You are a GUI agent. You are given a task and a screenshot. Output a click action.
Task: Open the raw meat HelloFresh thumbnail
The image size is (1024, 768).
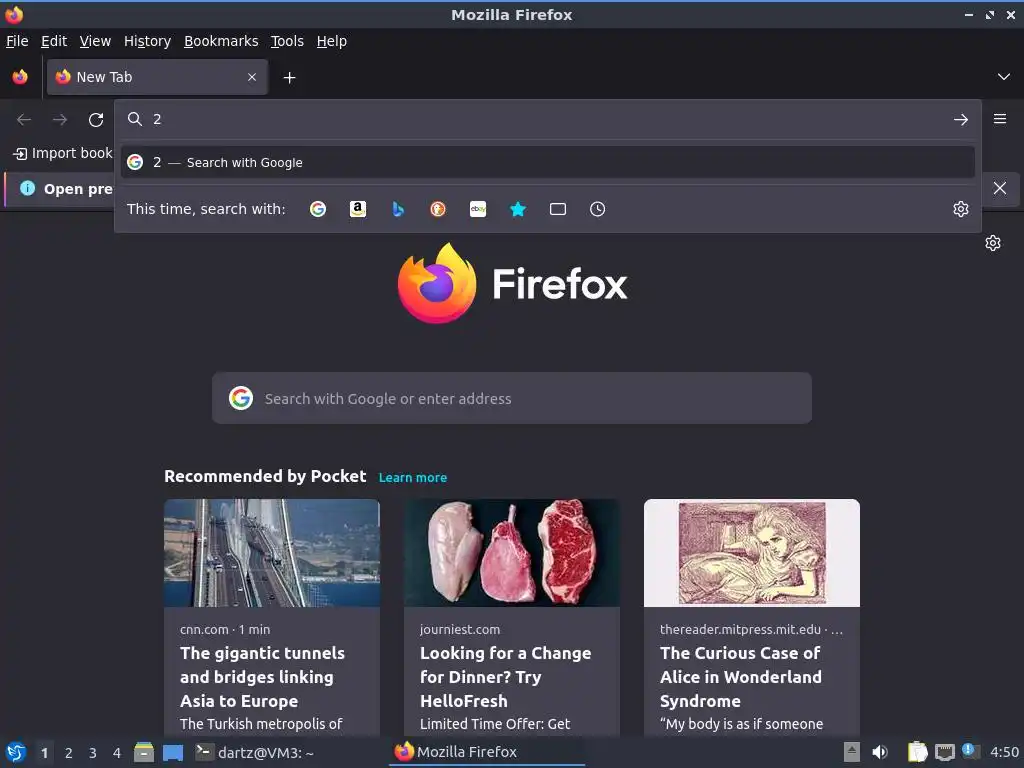pos(511,552)
